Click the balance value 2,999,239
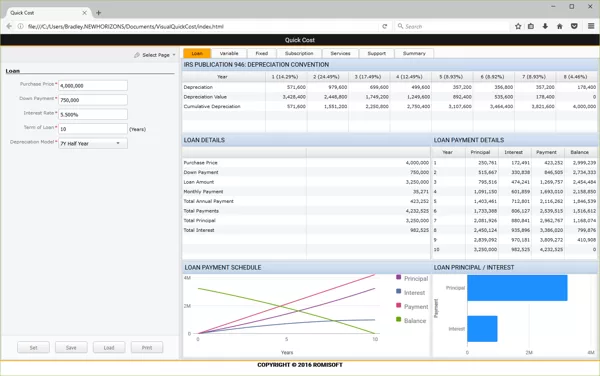 584,163
